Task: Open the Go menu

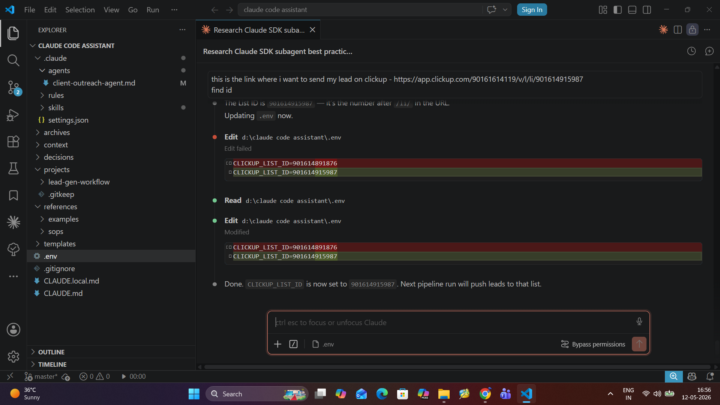Action: [x=133, y=10]
